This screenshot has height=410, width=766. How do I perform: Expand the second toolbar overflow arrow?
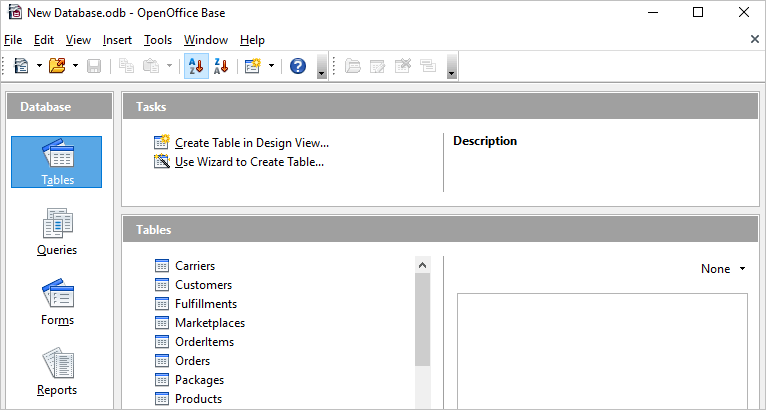(x=452, y=66)
